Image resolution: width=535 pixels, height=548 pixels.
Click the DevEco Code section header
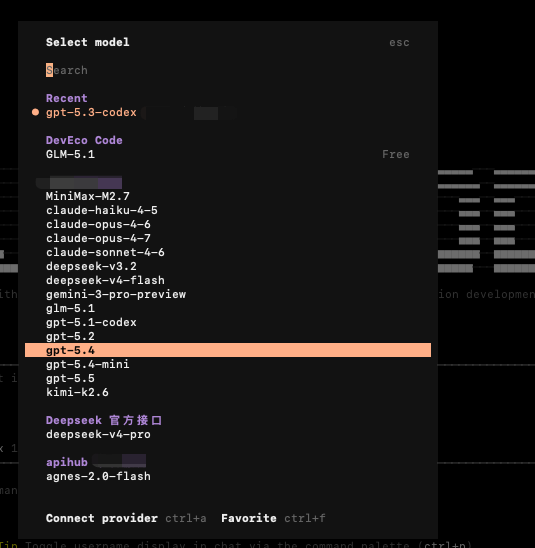[84, 140]
